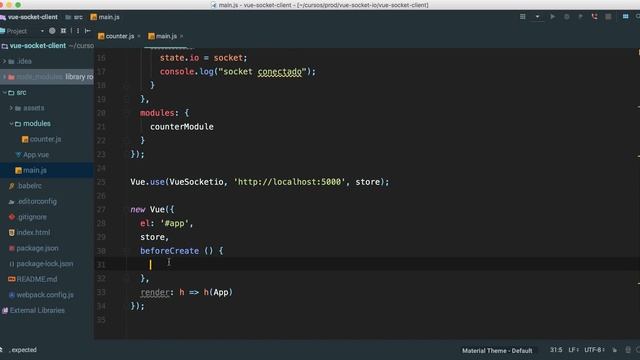Image resolution: width=640 pixels, height=360 pixels.
Task: Click cursor position 31:5 in status bar
Action: coord(556,350)
